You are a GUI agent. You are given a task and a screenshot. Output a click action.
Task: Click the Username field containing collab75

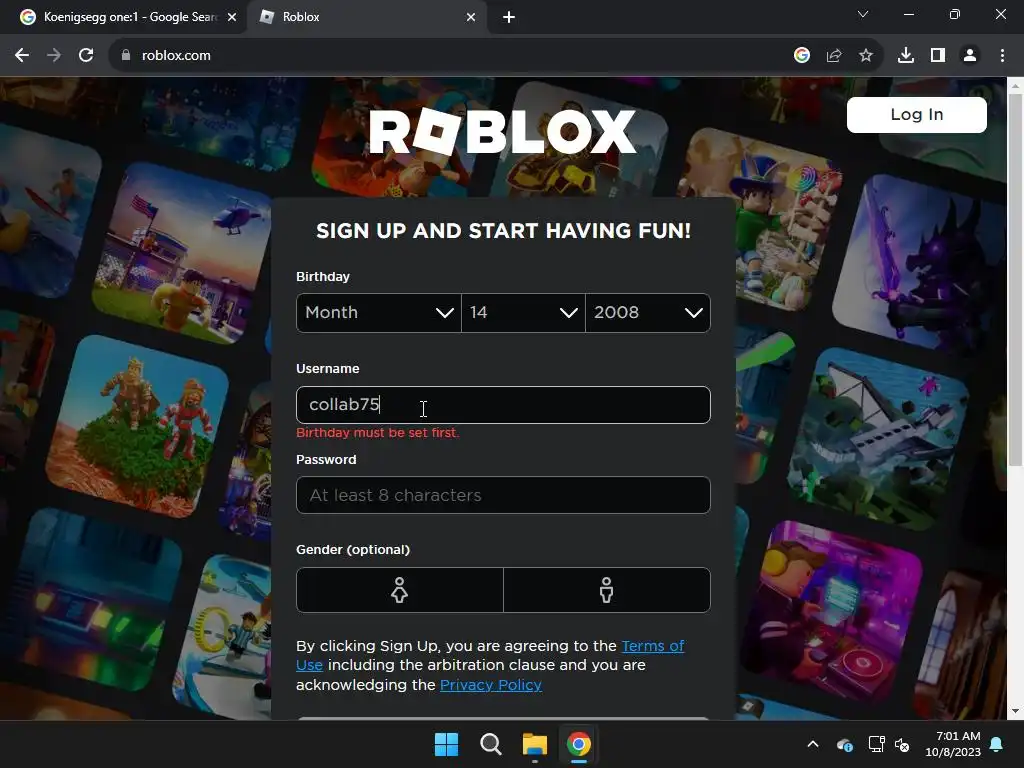(503, 405)
